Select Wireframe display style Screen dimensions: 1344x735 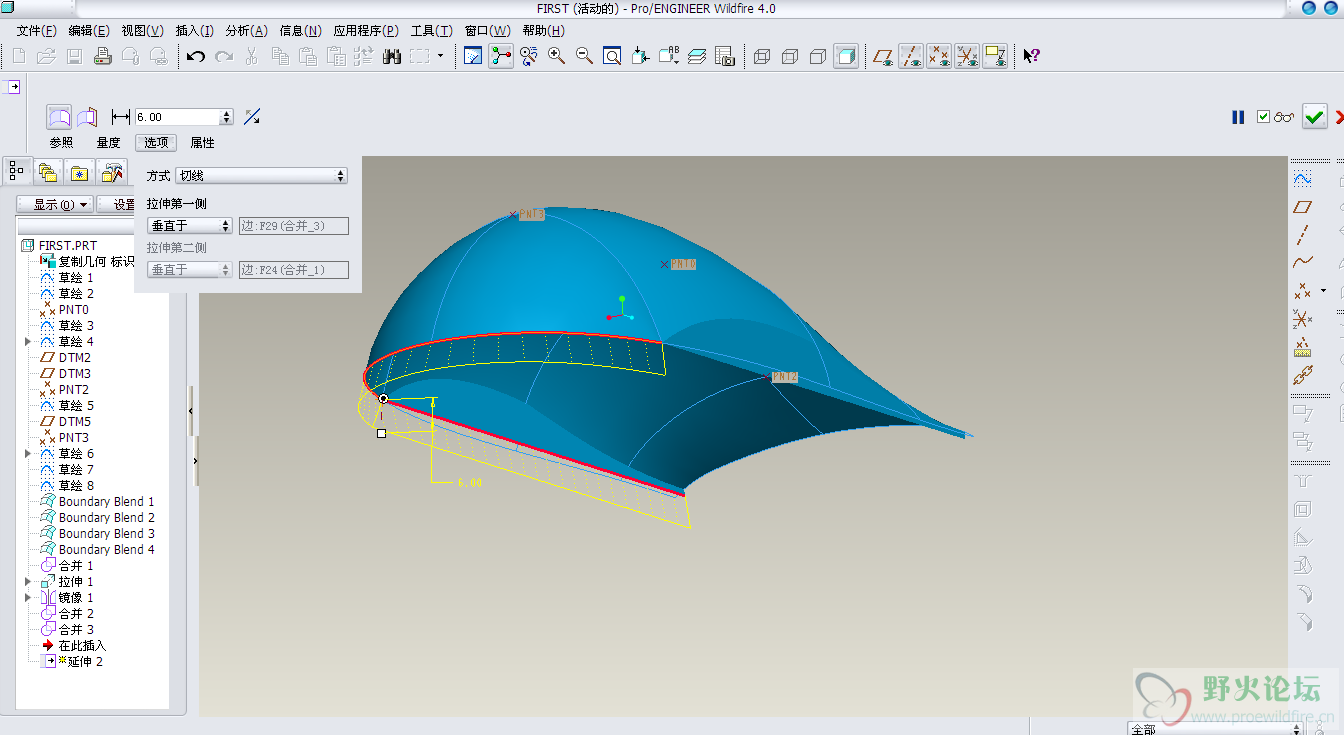pyautogui.click(x=762, y=56)
